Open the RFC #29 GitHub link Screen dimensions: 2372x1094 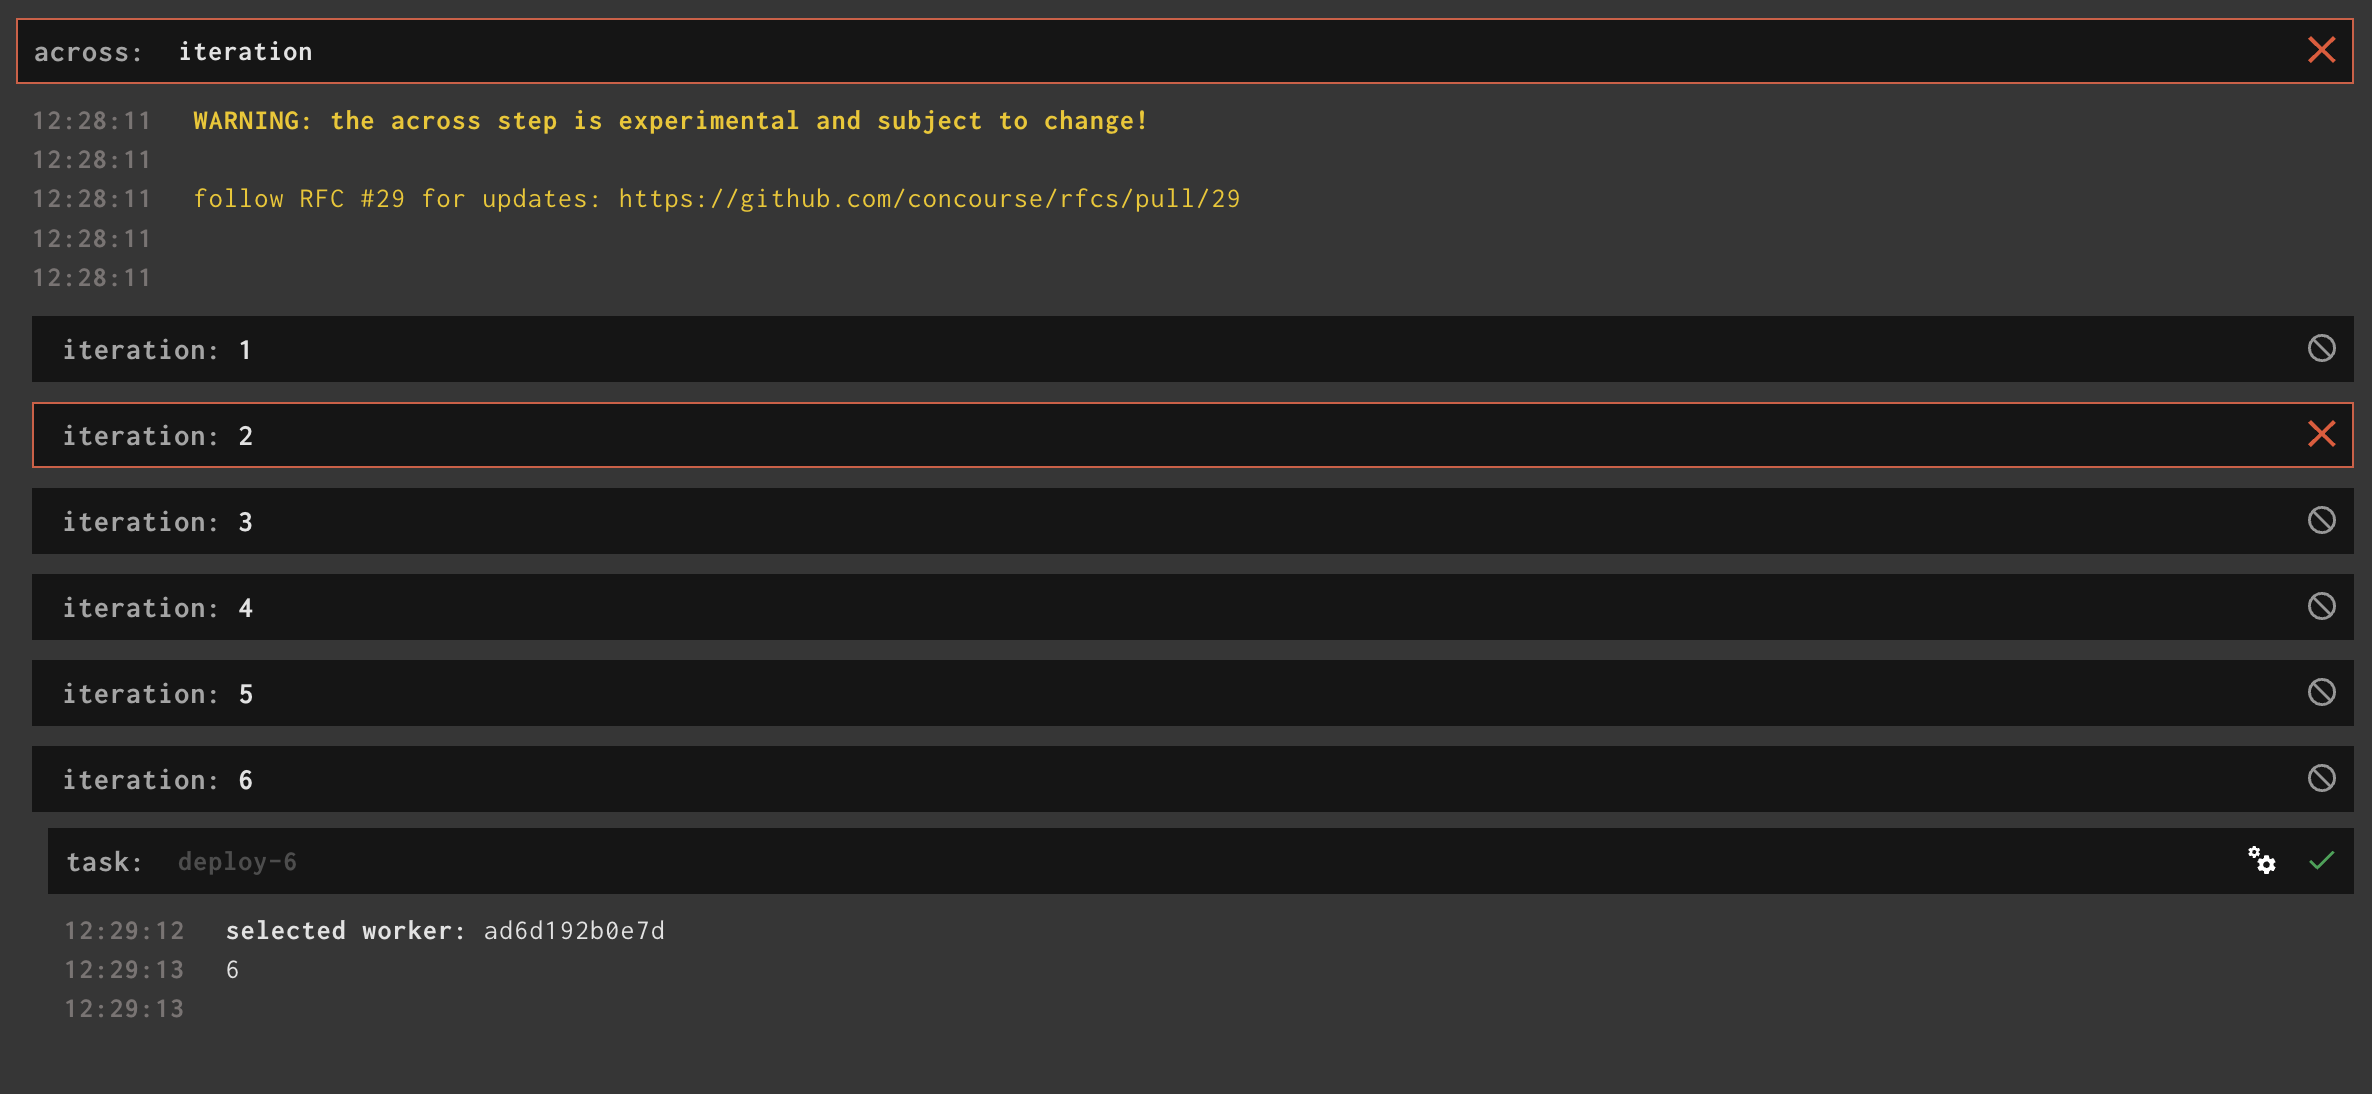coord(928,198)
